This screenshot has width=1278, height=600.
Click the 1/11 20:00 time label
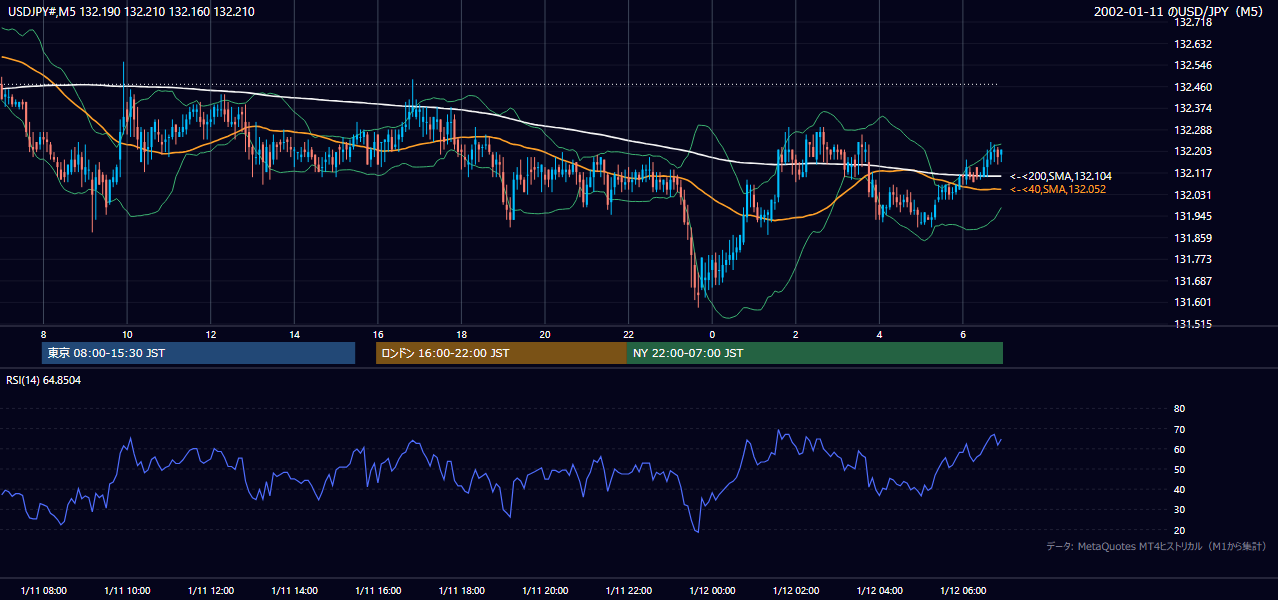click(x=544, y=591)
